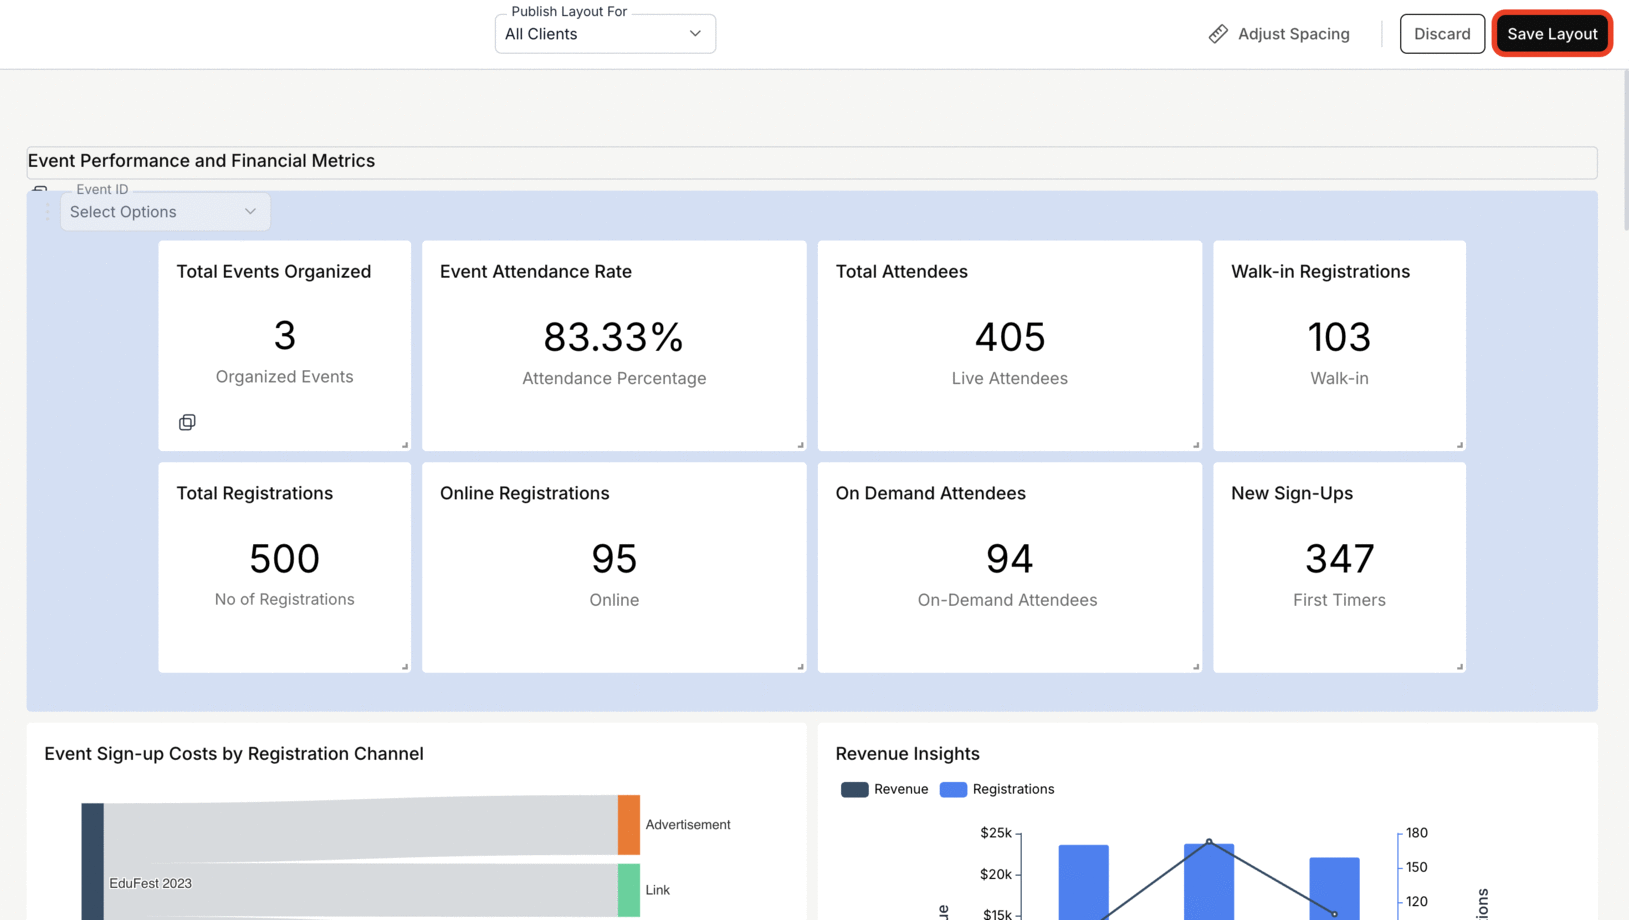Open the Publish Layout For dropdown
The height and width of the screenshot is (920, 1629).
(x=604, y=33)
